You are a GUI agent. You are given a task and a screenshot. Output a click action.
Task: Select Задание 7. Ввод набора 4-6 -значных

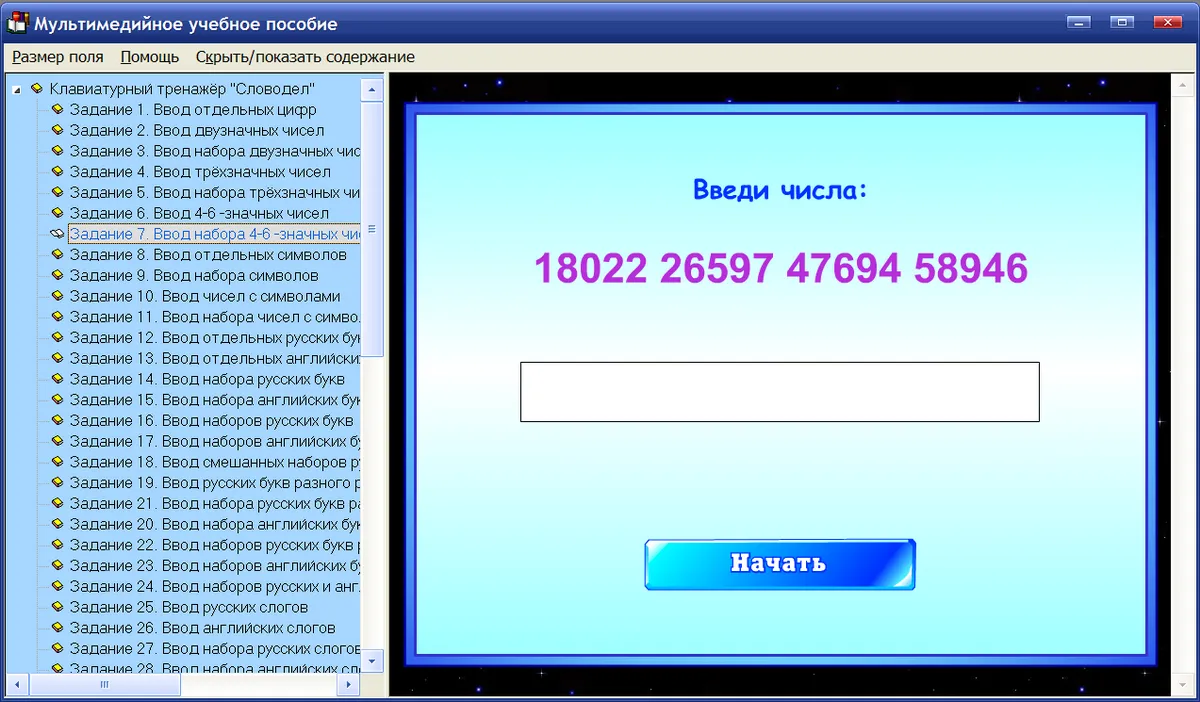click(x=214, y=234)
